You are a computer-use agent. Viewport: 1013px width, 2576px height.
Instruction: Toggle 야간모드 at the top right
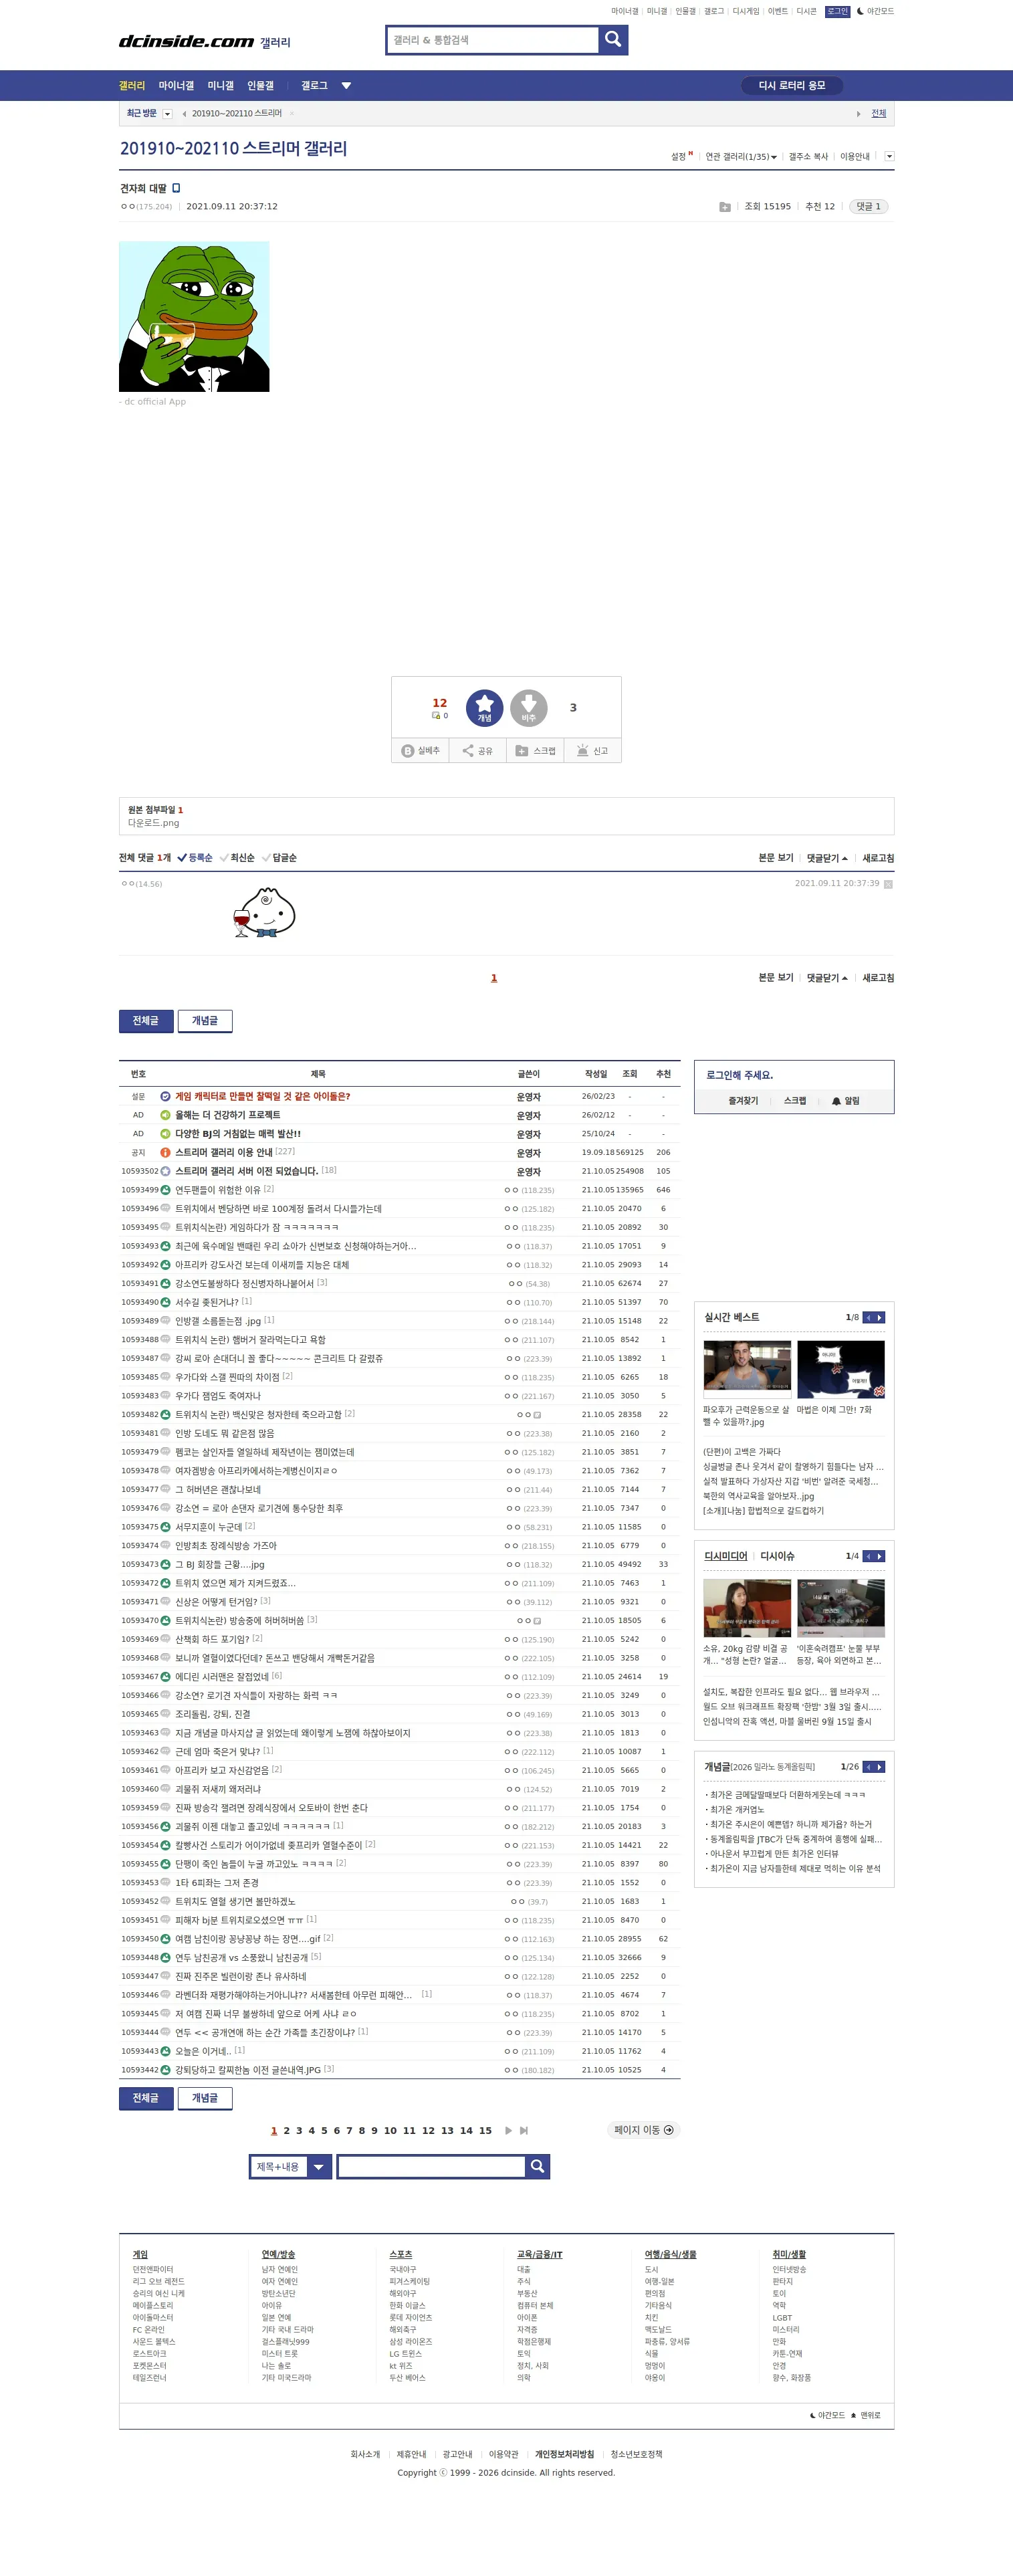875,11
